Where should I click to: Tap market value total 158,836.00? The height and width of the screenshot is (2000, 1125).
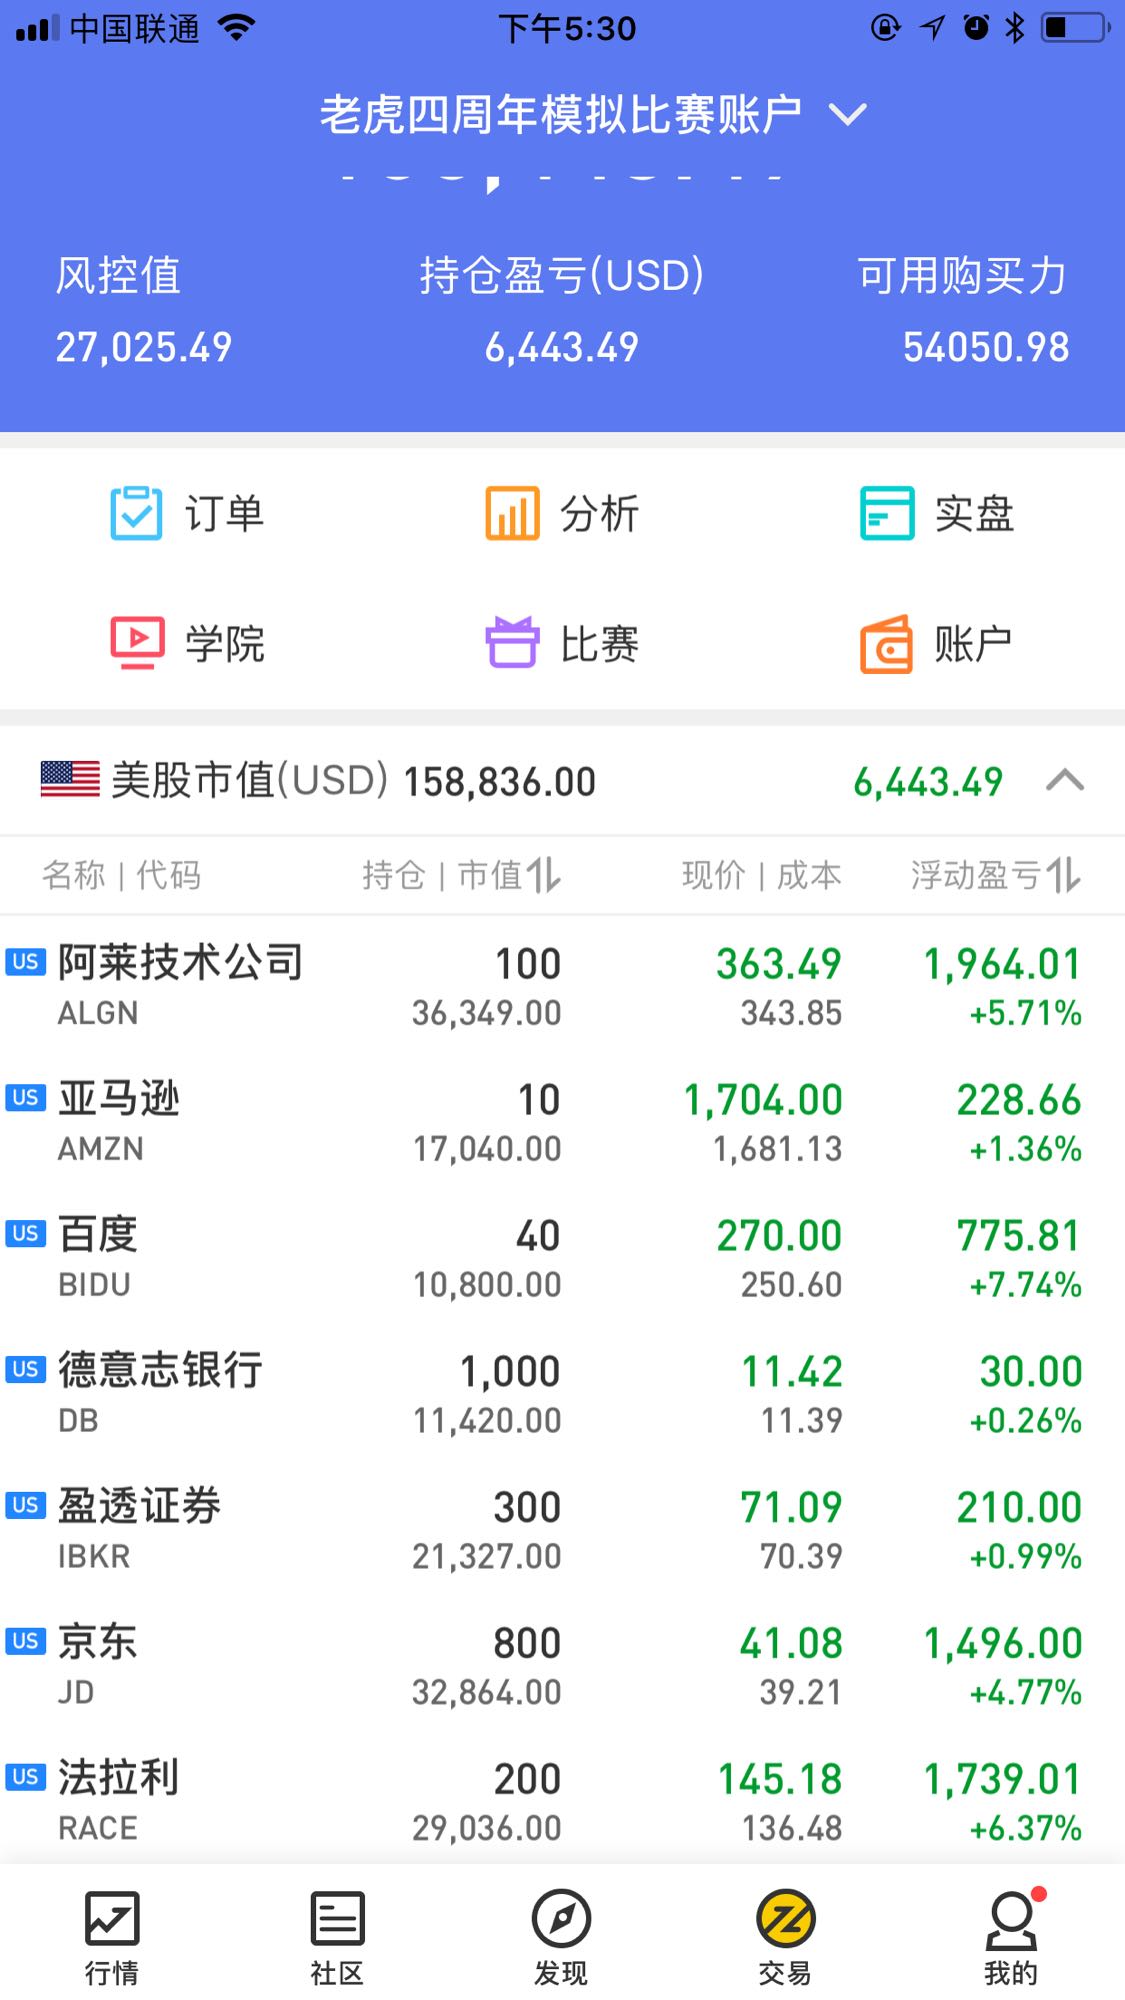pos(500,782)
